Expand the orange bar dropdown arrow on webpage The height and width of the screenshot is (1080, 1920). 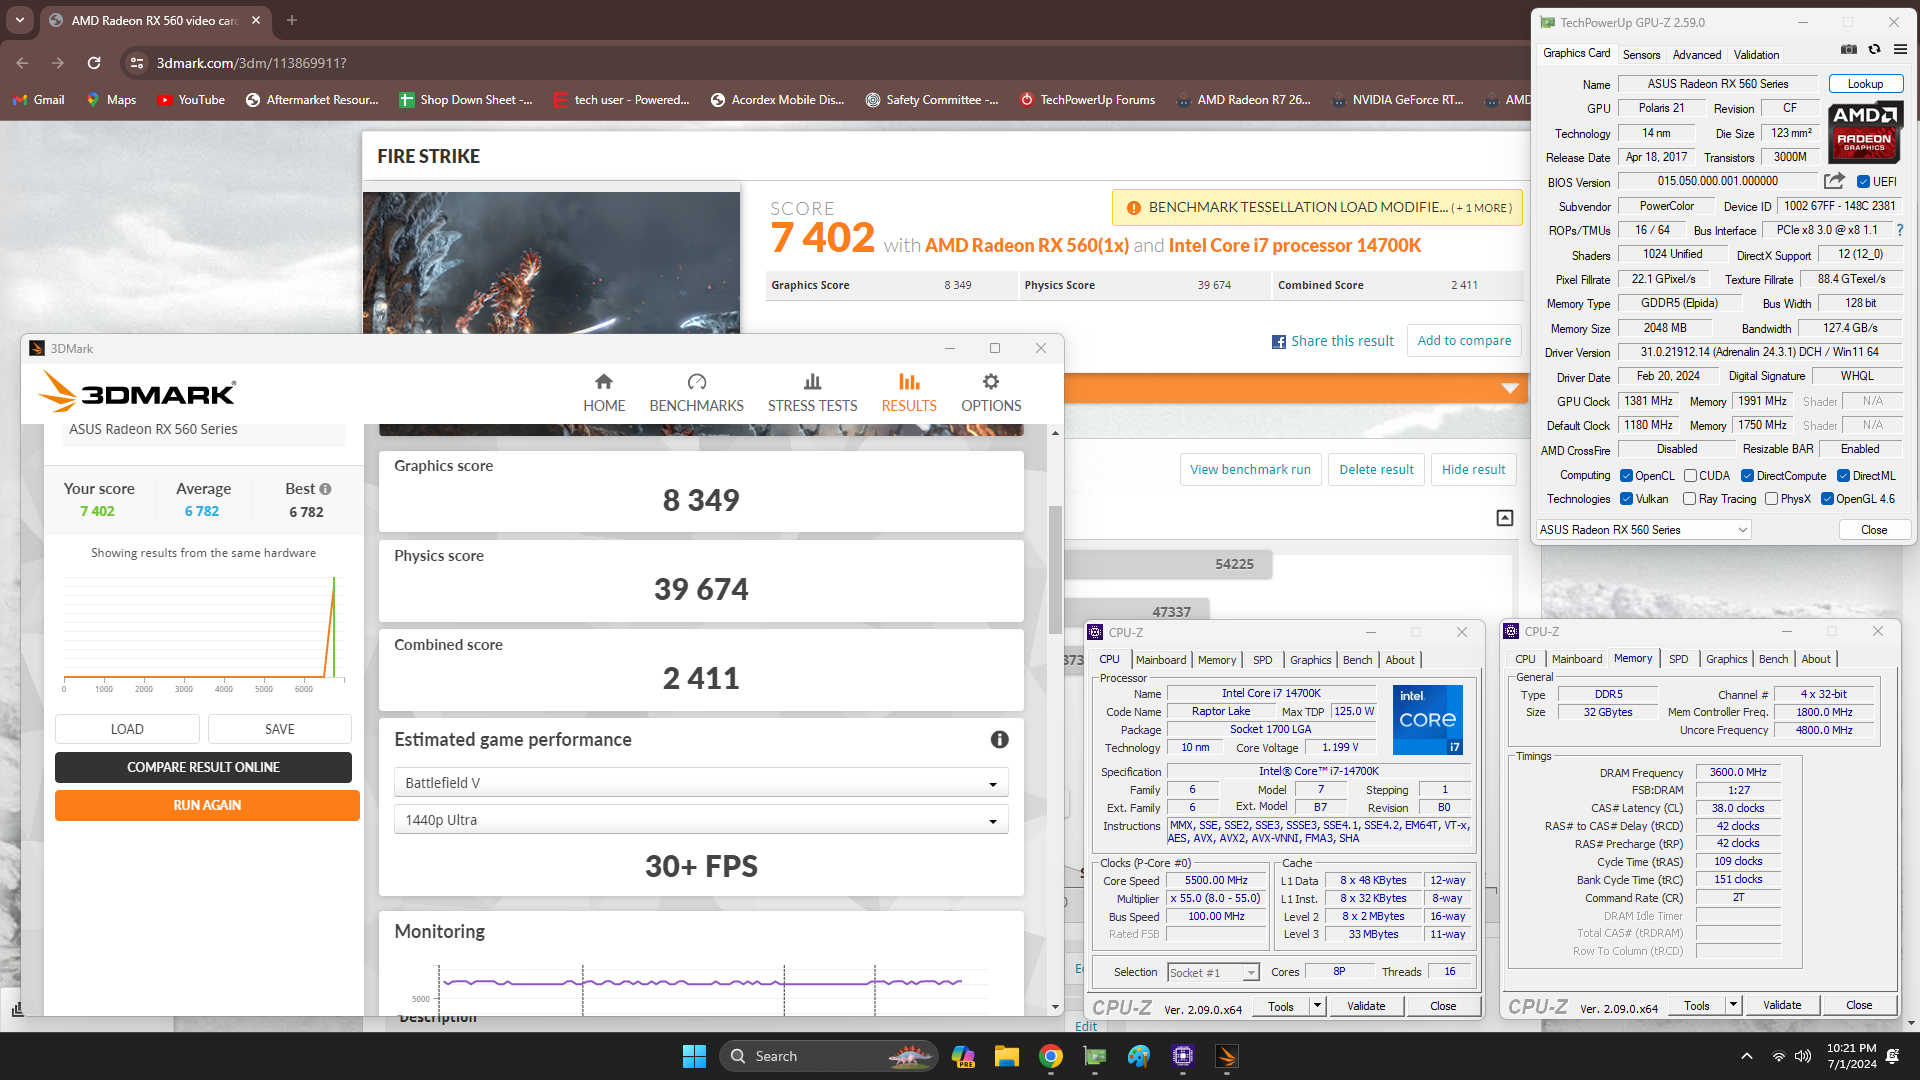[1510, 388]
